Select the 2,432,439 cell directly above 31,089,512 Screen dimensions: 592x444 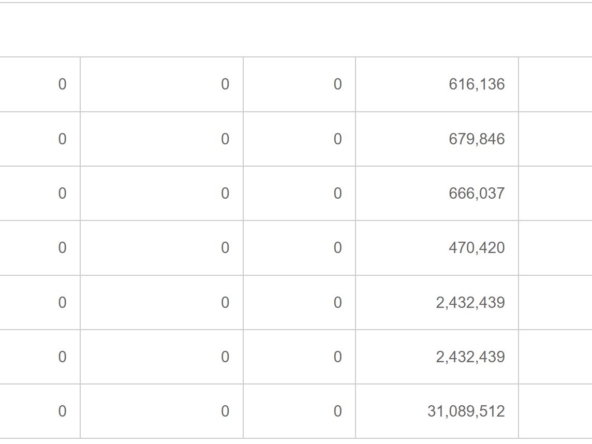pos(437,357)
